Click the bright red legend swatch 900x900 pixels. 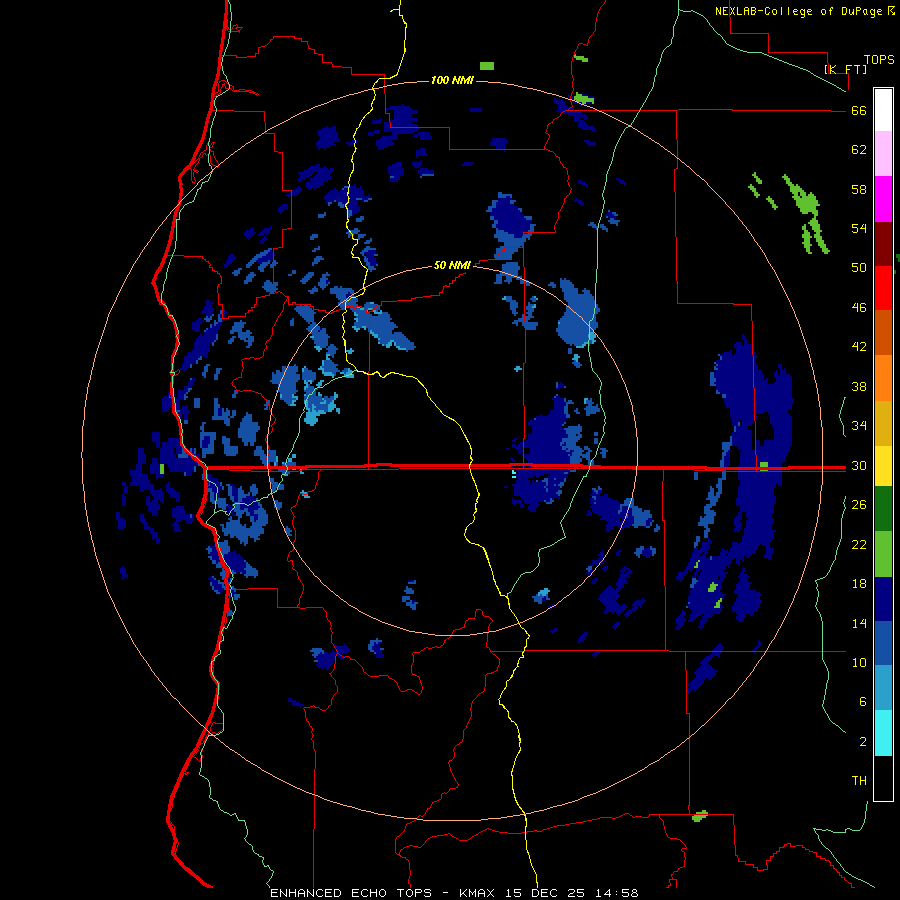coord(883,288)
